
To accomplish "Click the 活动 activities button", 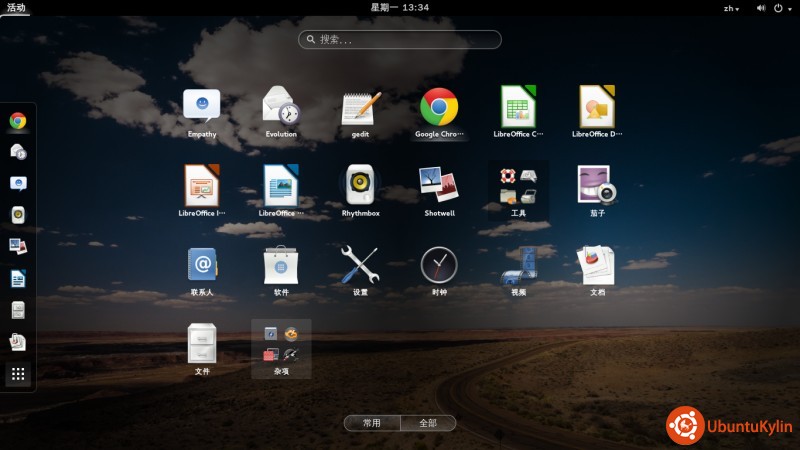I will [x=16, y=8].
